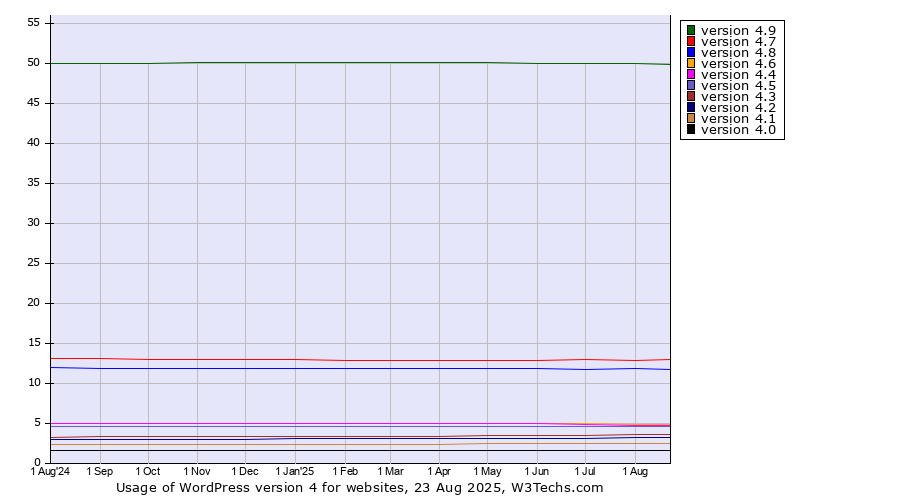900x500 pixels.
Task: Select the "version 4.8" legend label
Action: pos(738,52)
